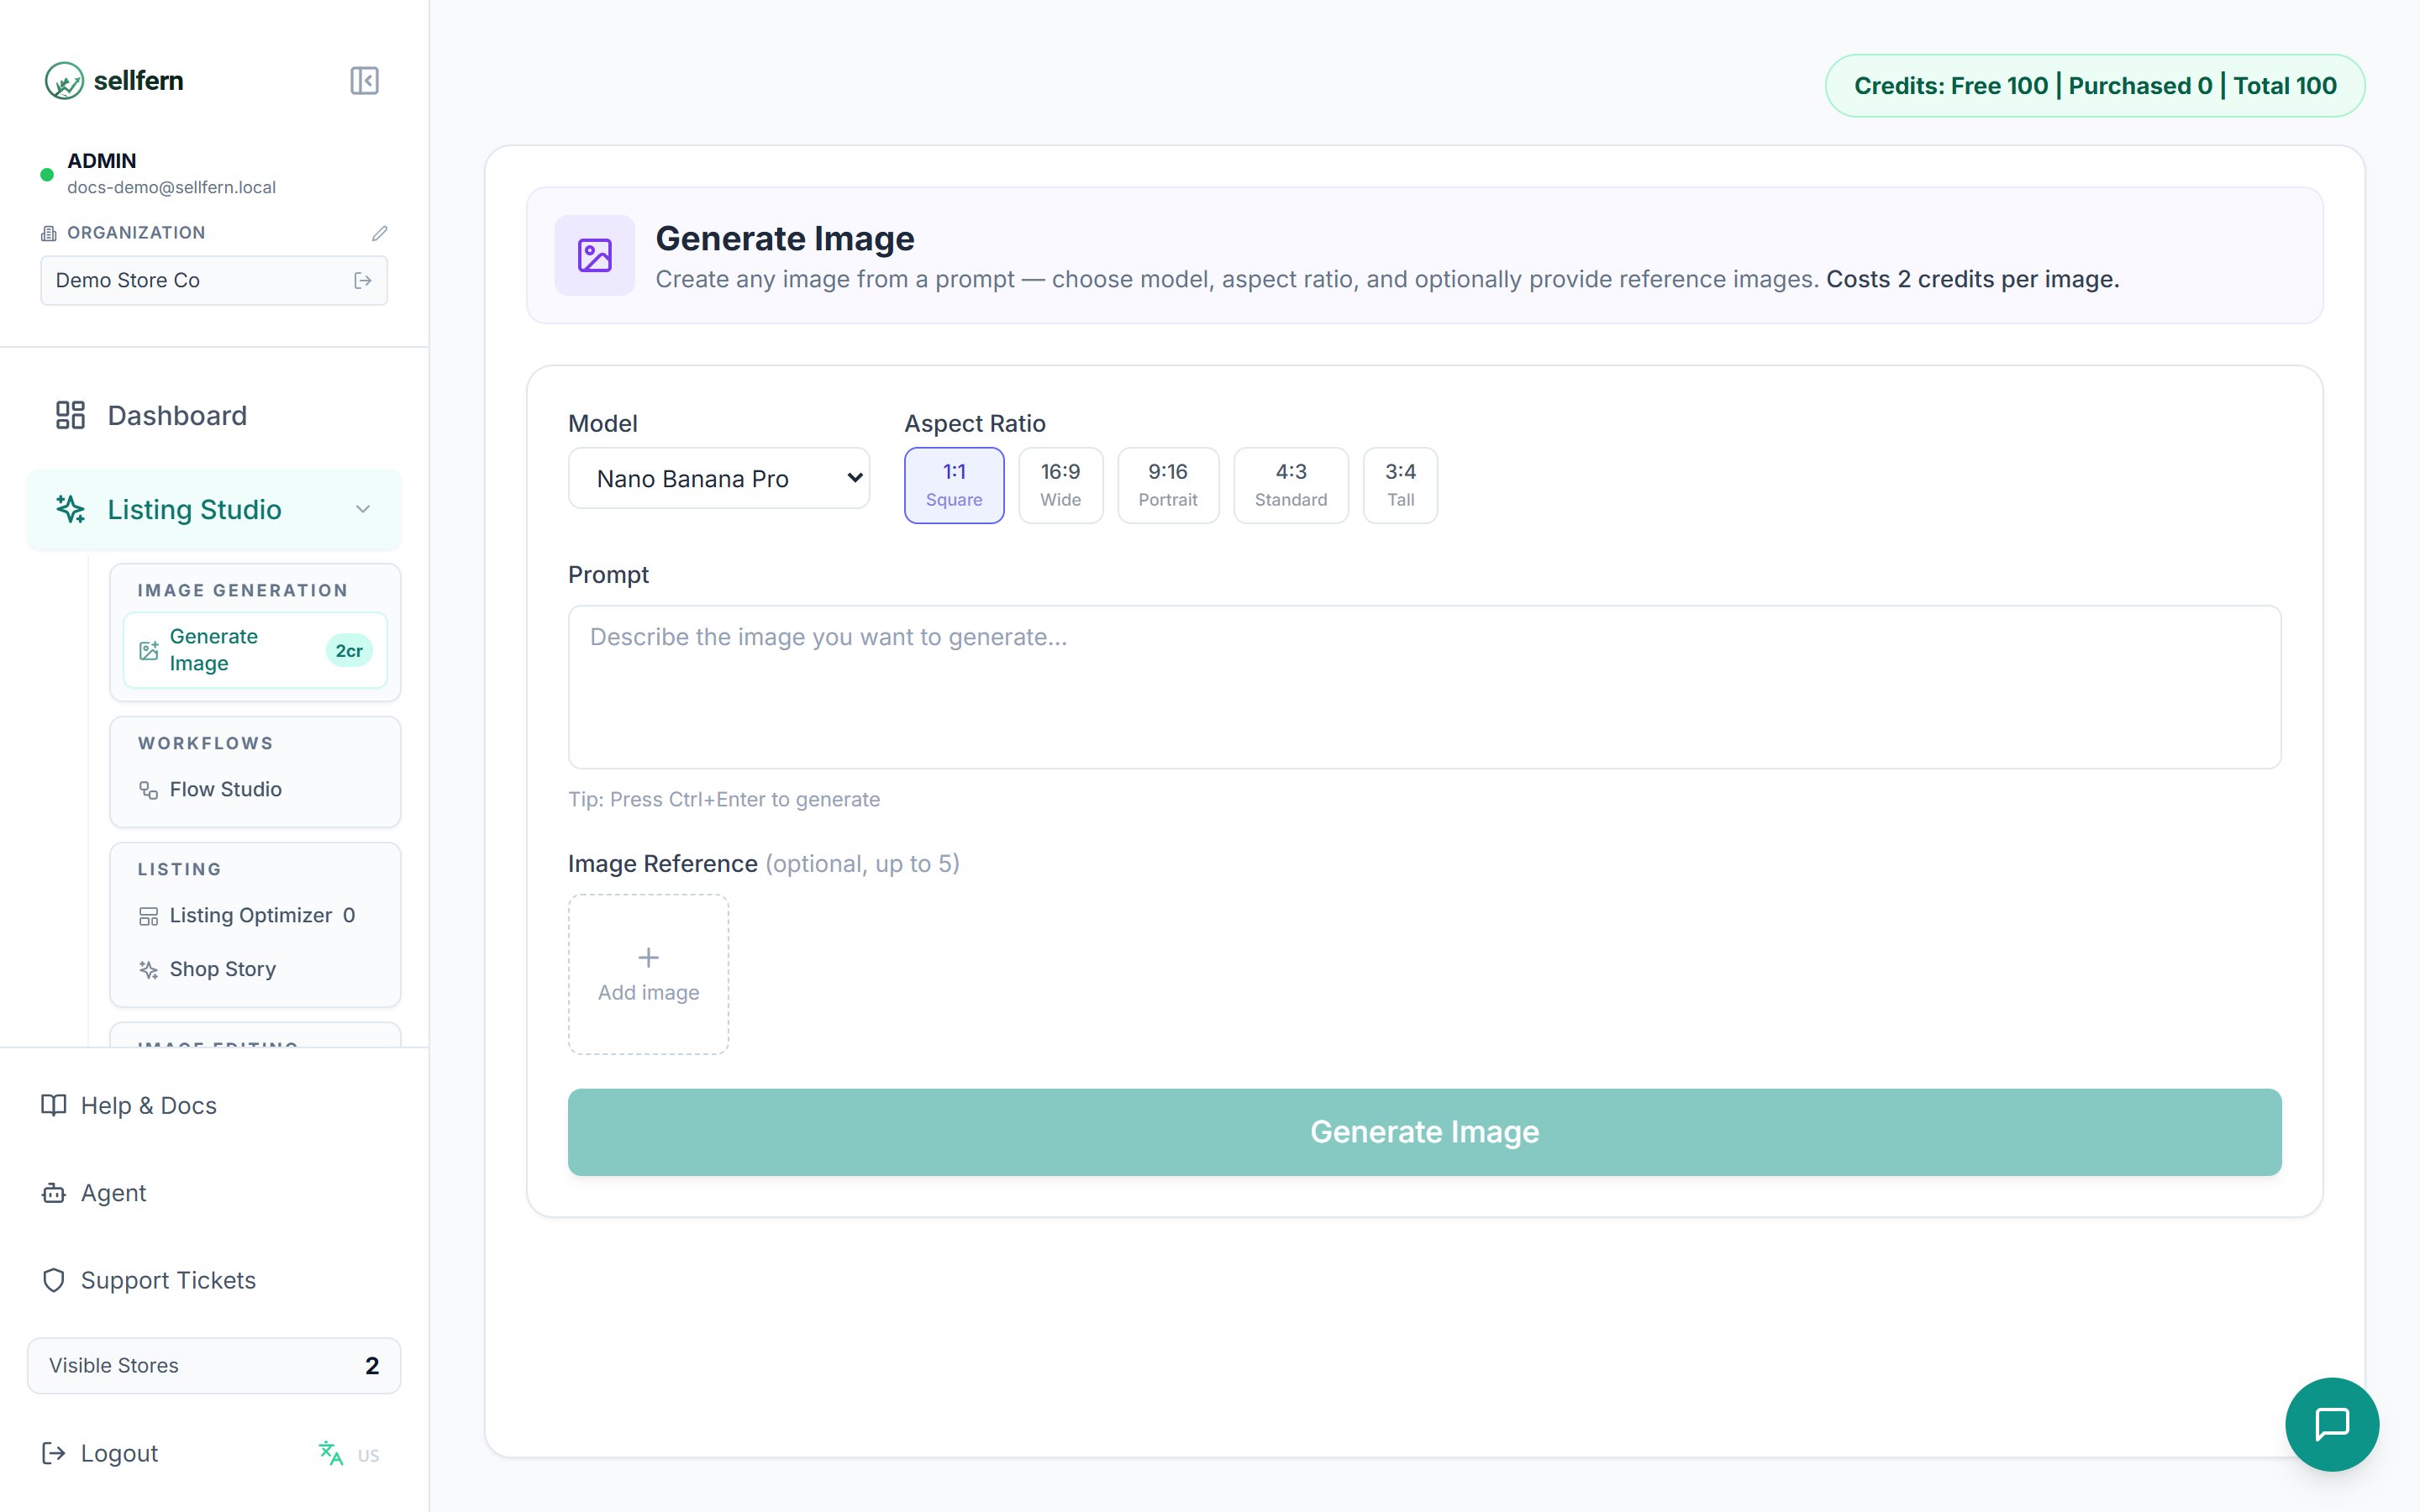Image resolution: width=2420 pixels, height=1512 pixels.
Task: Click the switch organization exit icon
Action: (363, 281)
